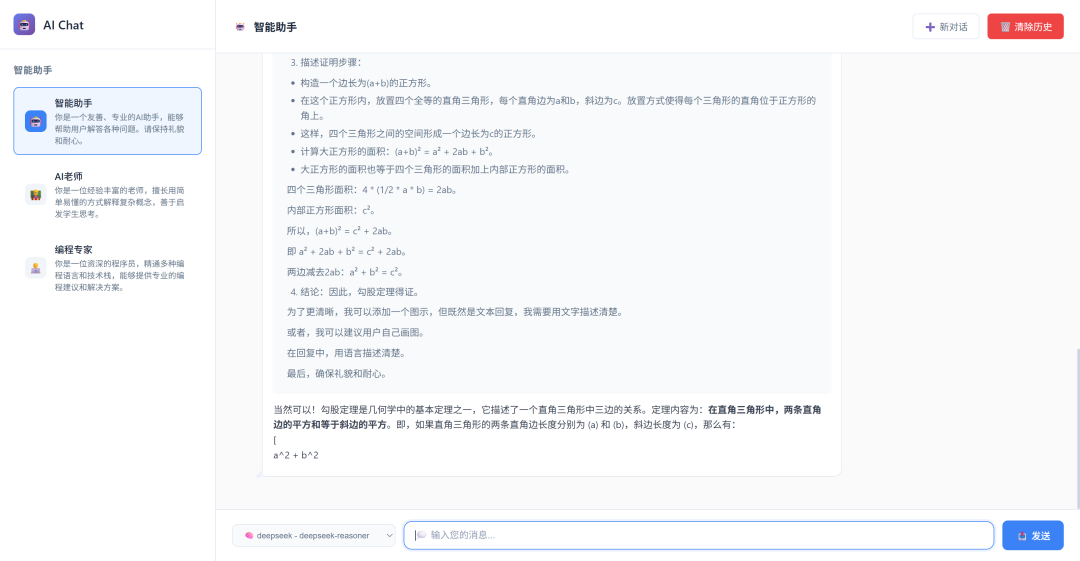1080x561 pixels.
Task: Click the header robot icon beside 智能助手 title
Action: pos(240,27)
